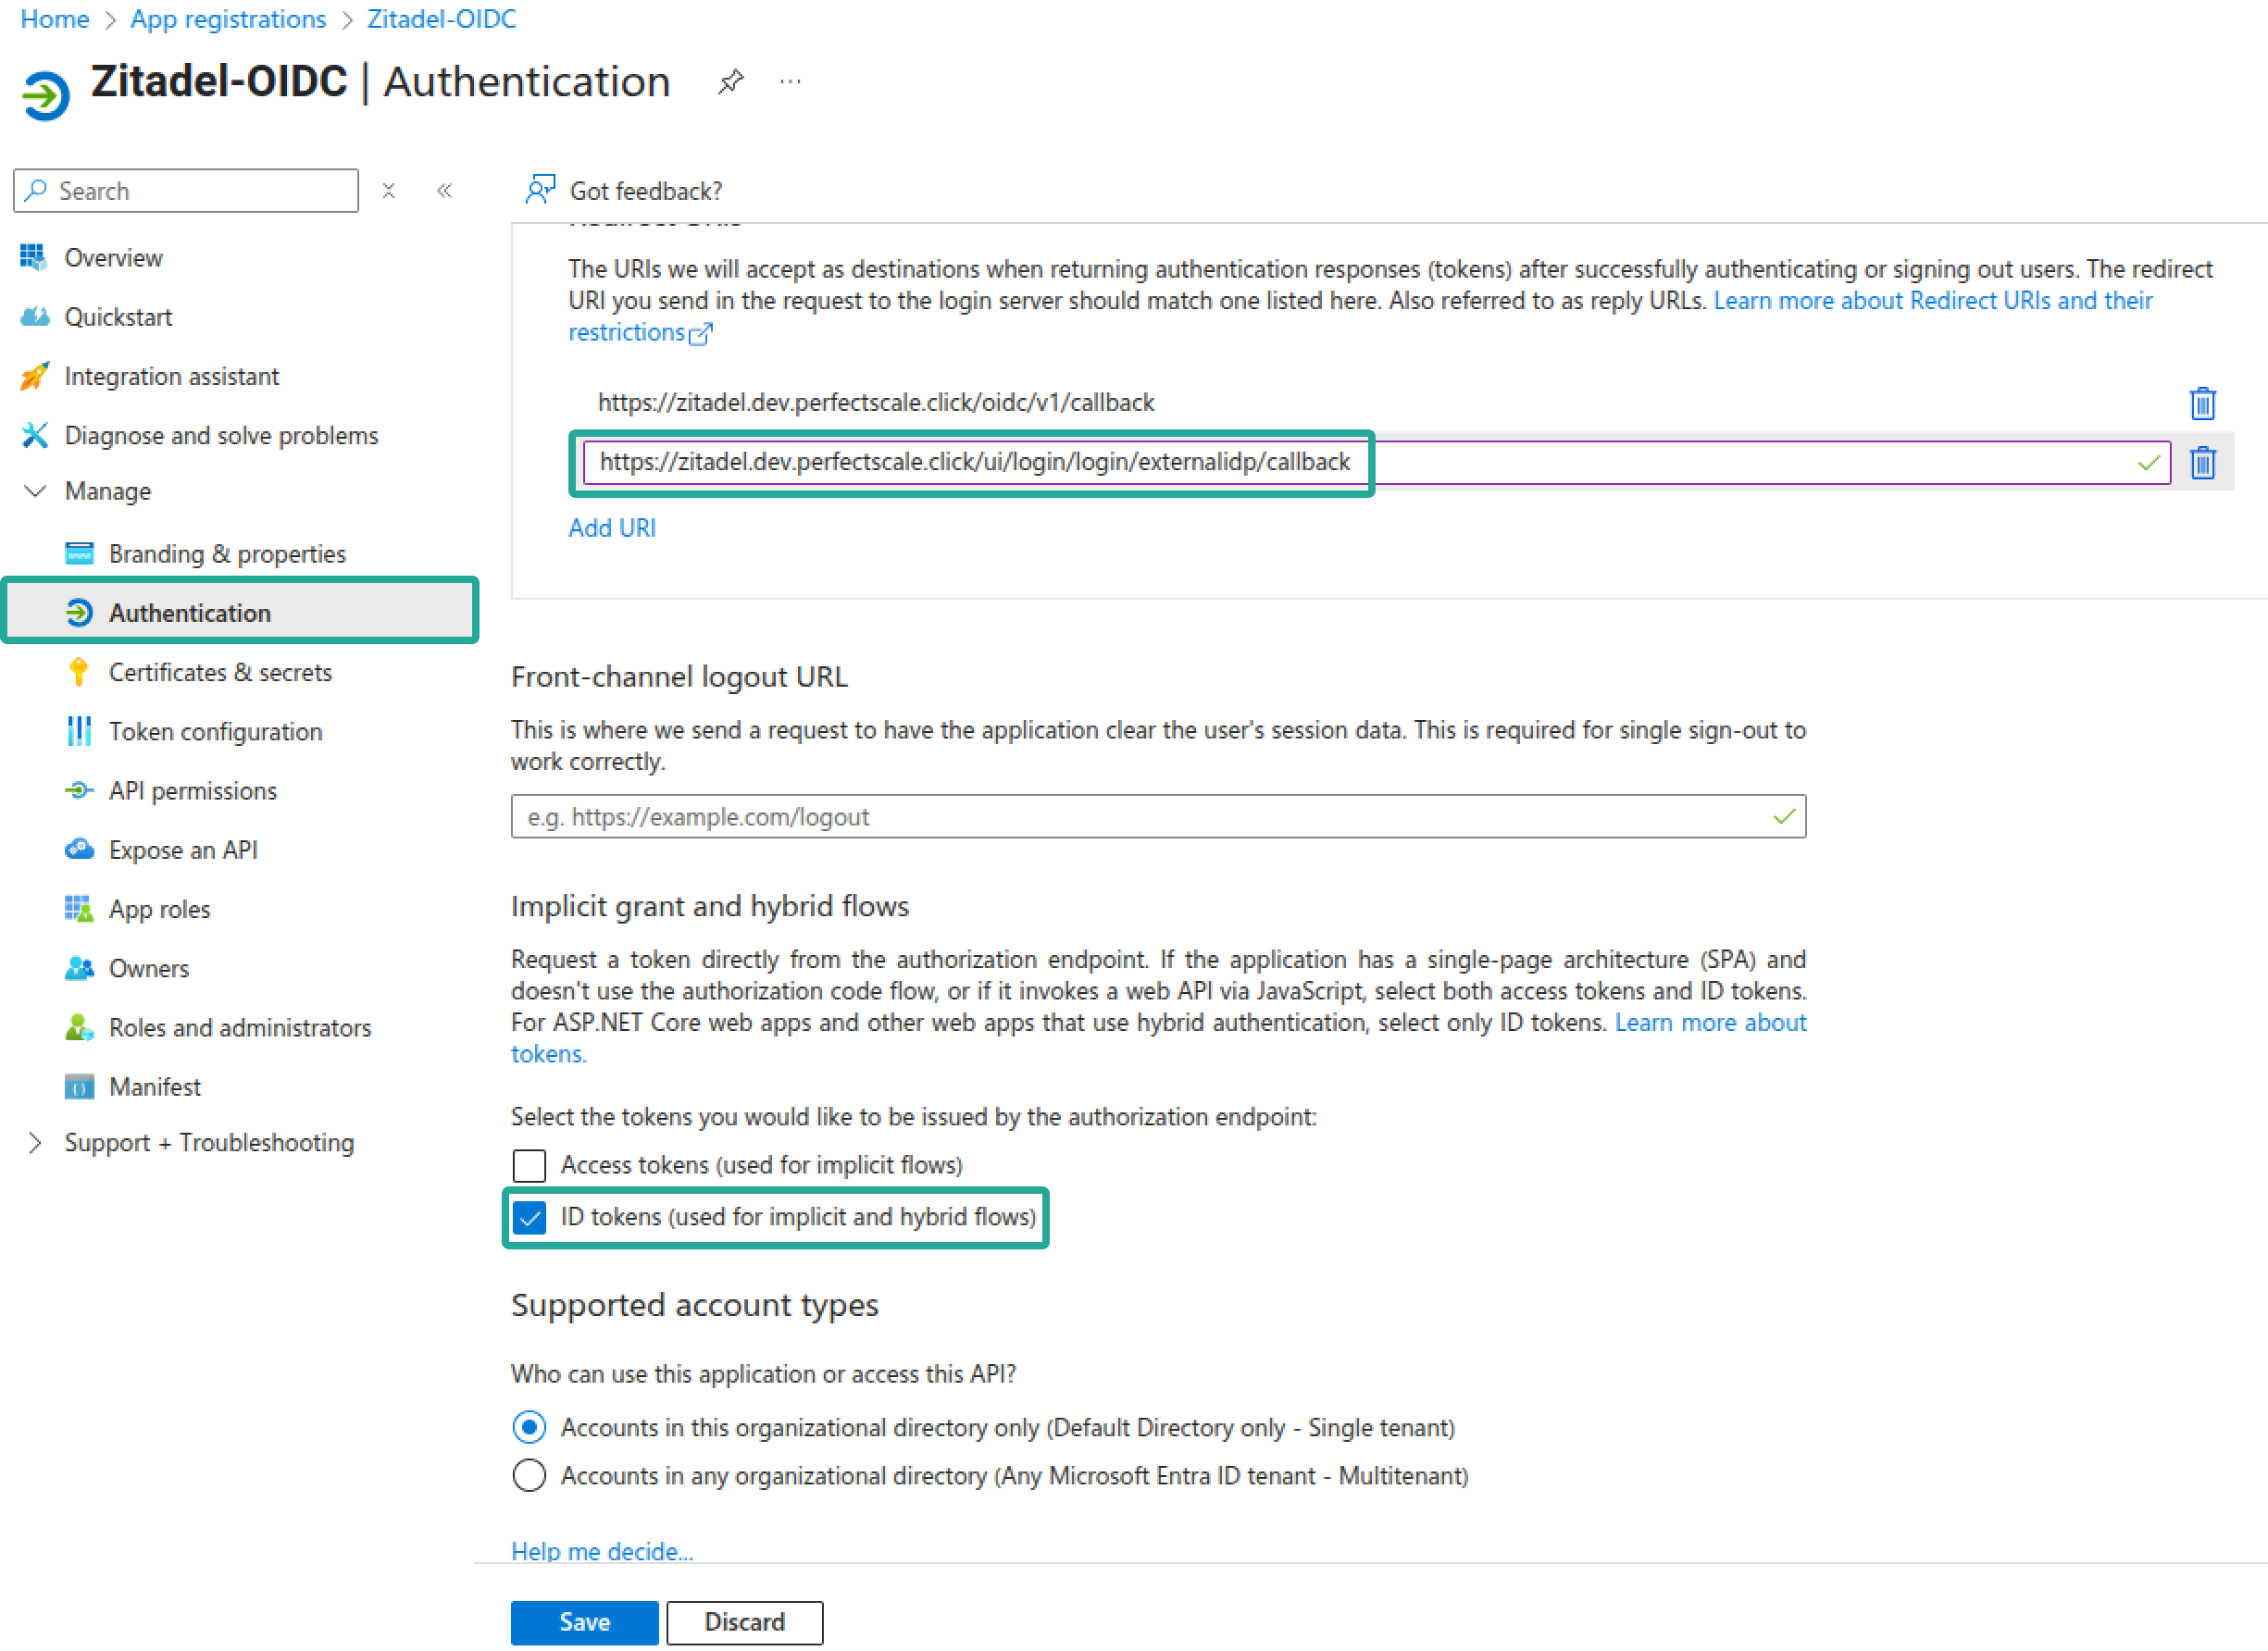Expand the Support + Troubleshooting section
The height and width of the screenshot is (1651, 2268).
pyautogui.click(x=35, y=1143)
